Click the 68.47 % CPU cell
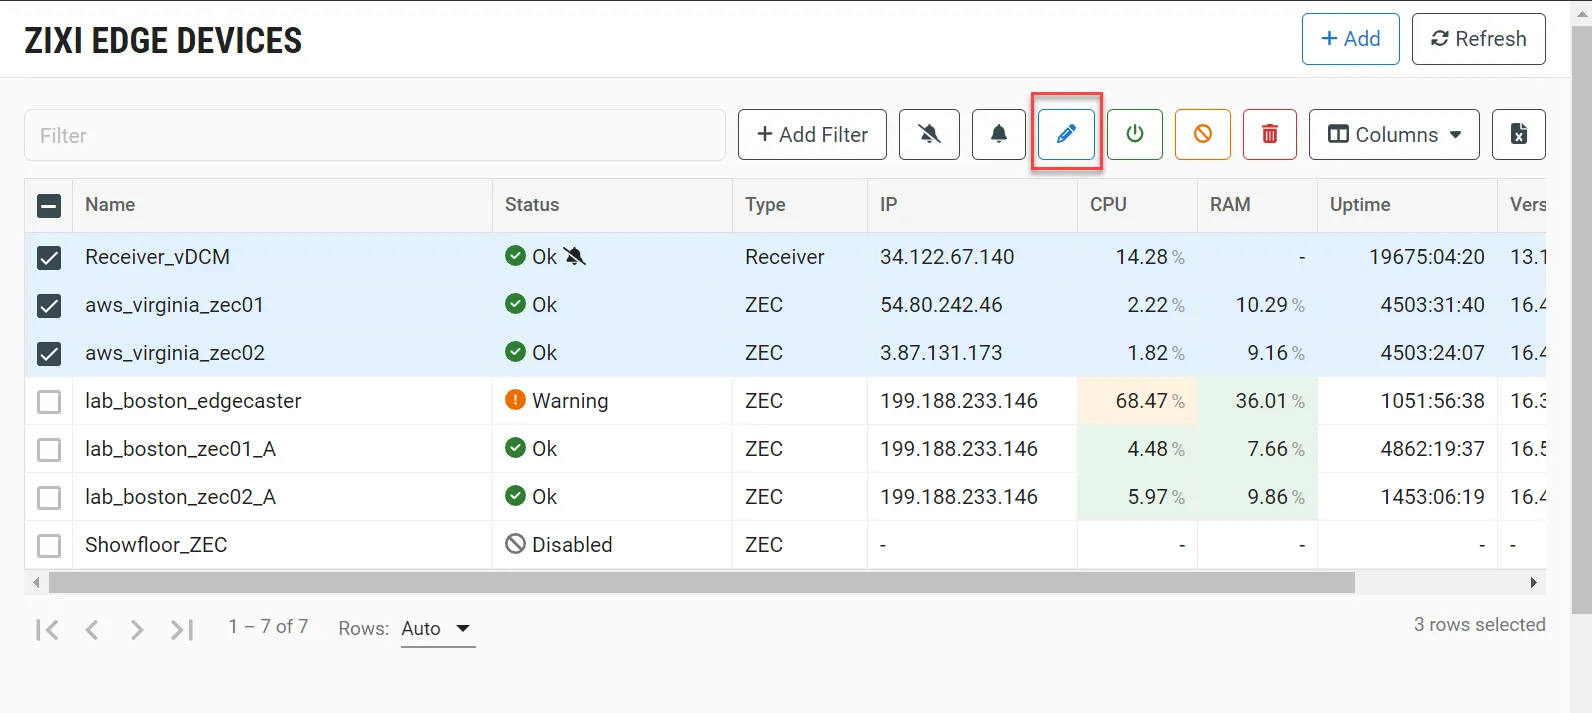This screenshot has height=713, width=1592. (1137, 400)
